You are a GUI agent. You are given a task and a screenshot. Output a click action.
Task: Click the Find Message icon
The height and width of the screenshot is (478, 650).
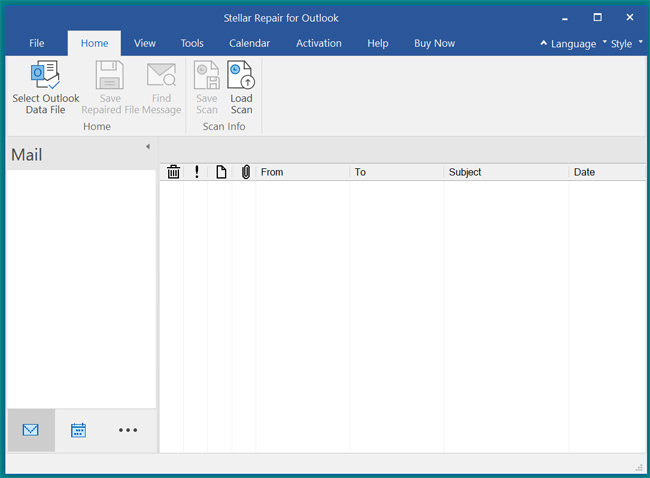(162, 75)
